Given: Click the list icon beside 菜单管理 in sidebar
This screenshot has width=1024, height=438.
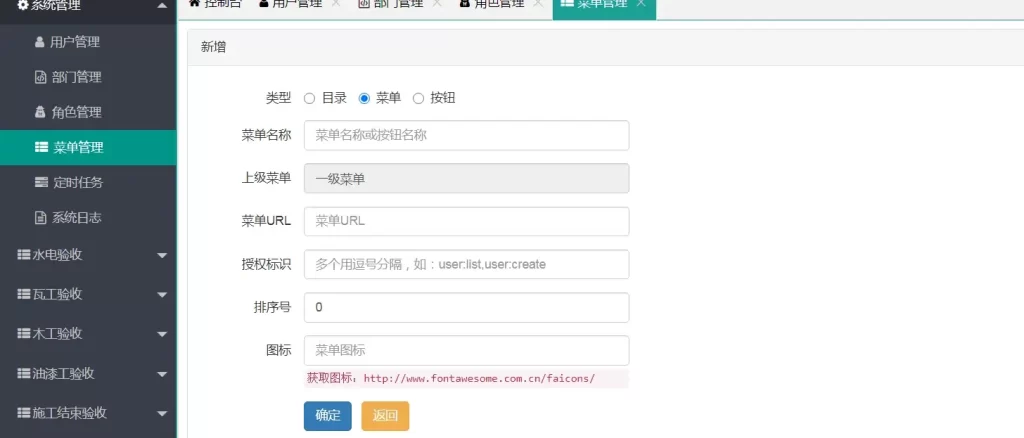Looking at the screenshot, I should point(41,148).
